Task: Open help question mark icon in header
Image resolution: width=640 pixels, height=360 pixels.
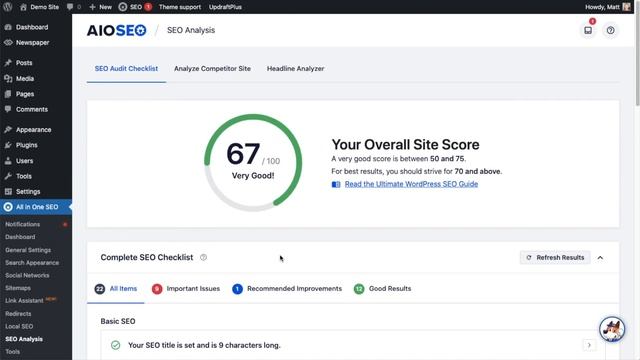Action: tap(611, 30)
